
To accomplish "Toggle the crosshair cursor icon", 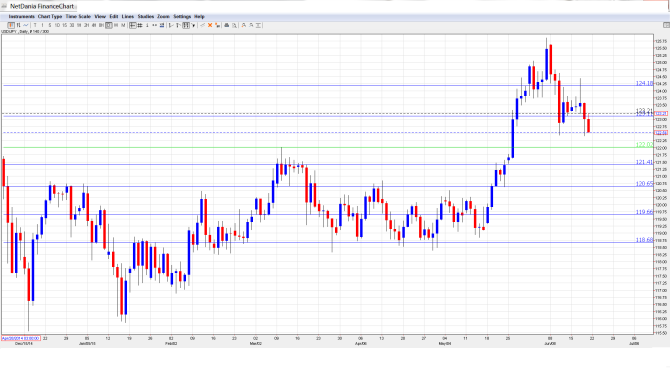I will point(132,25).
